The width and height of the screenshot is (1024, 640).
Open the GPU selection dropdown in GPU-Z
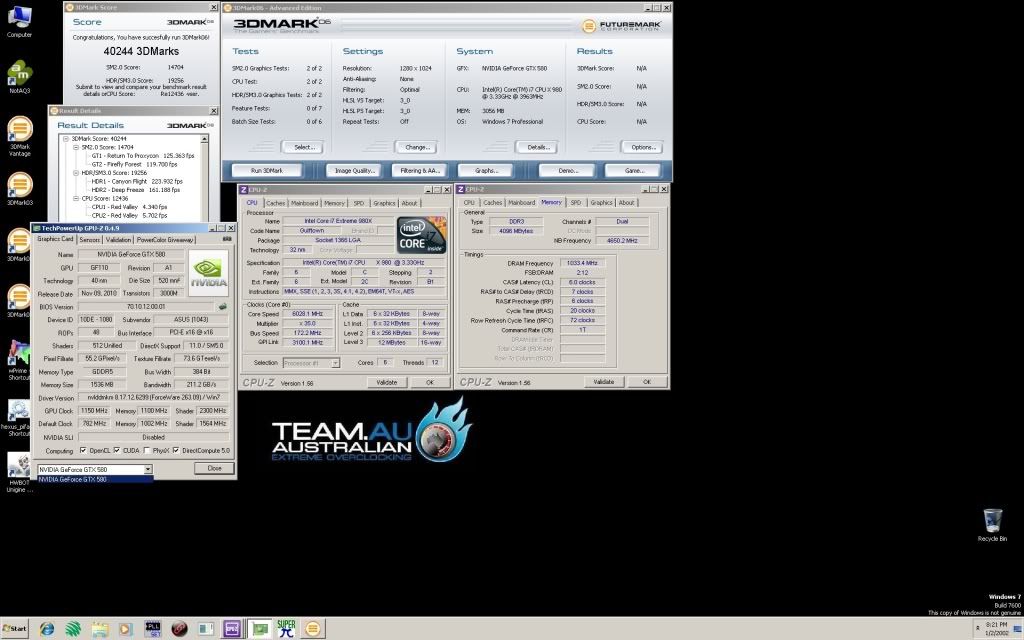point(147,468)
